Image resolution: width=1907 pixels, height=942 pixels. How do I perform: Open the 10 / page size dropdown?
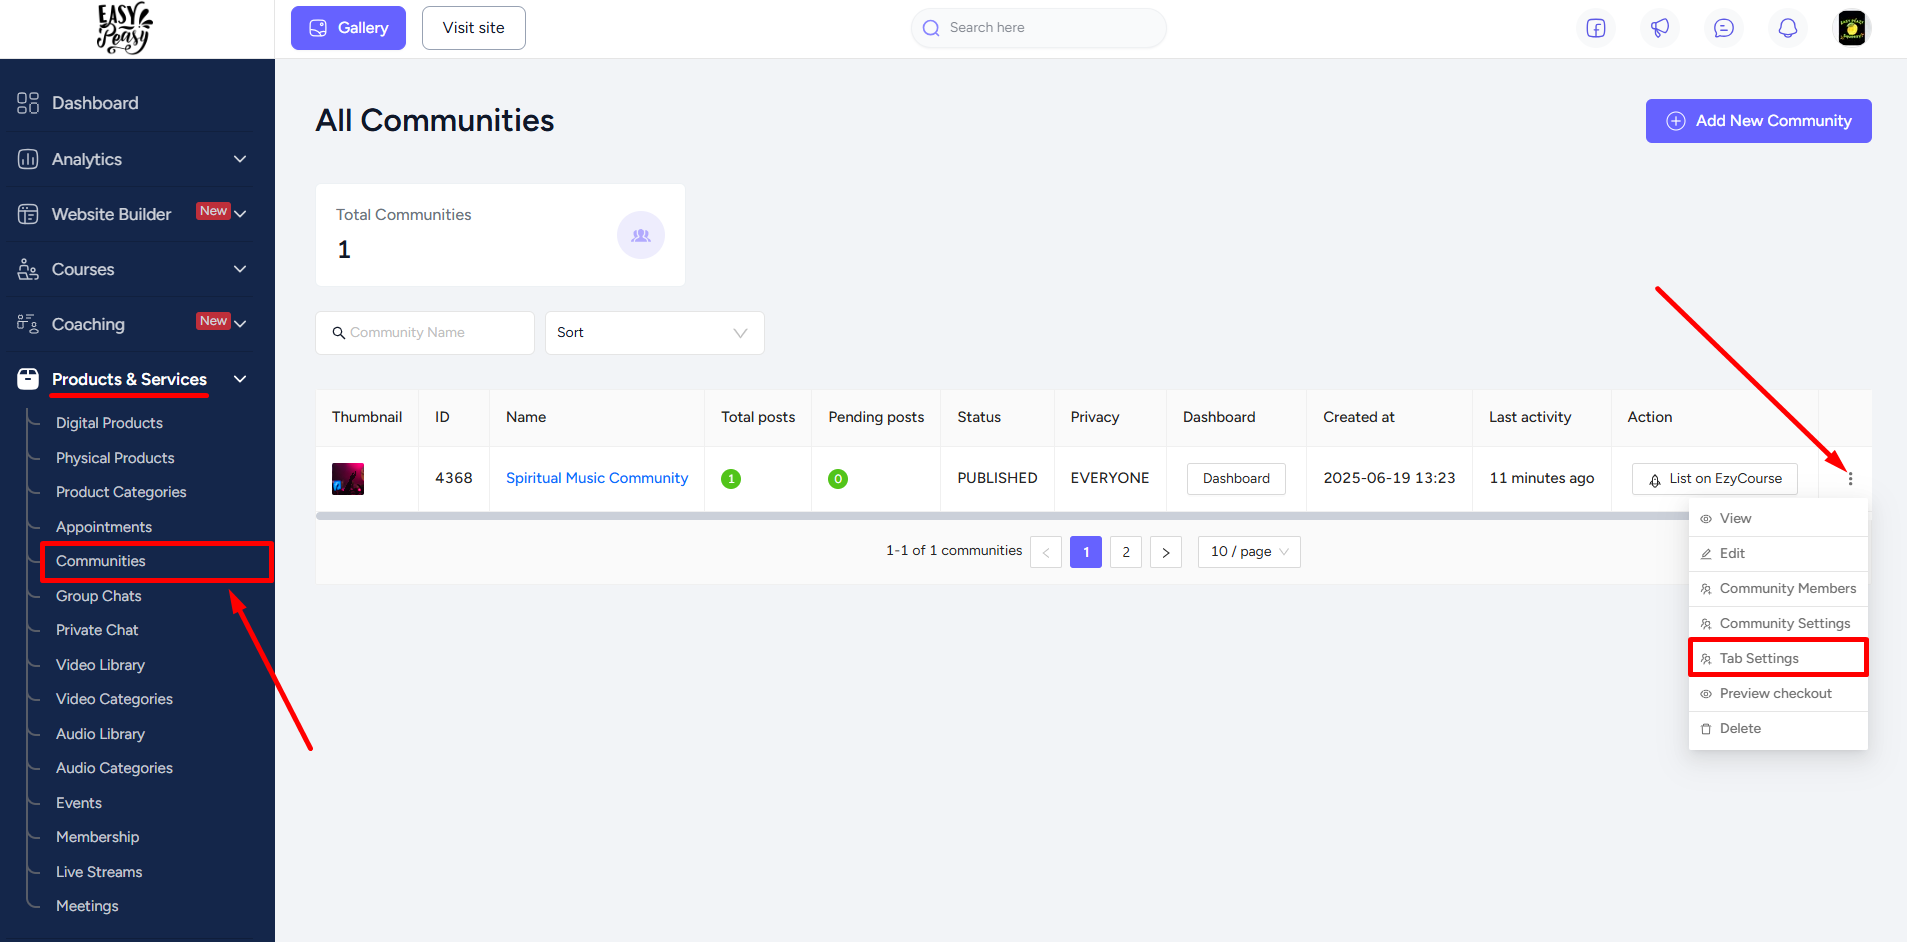click(1249, 552)
